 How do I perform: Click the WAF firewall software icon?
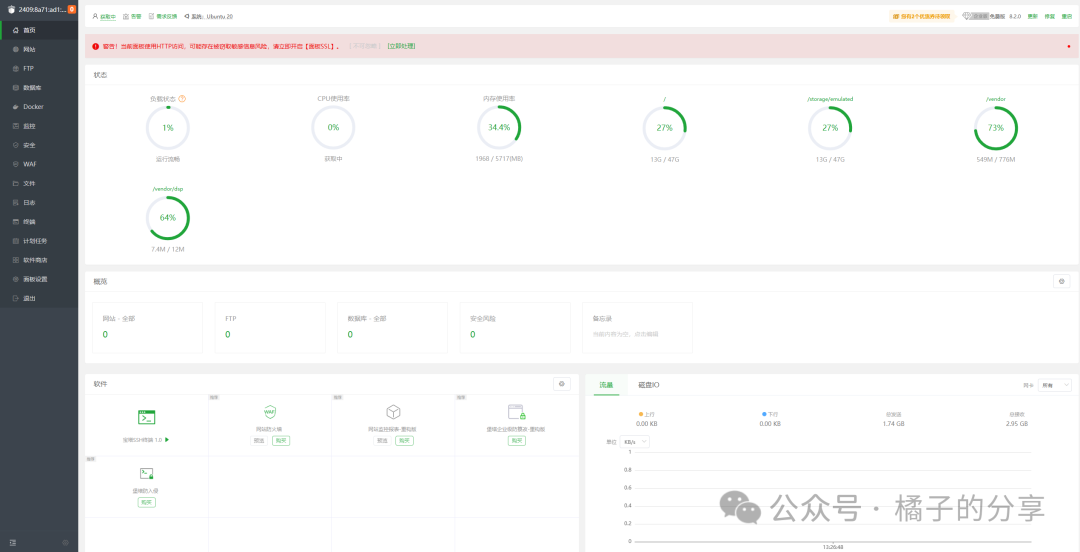pyautogui.click(x=269, y=412)
